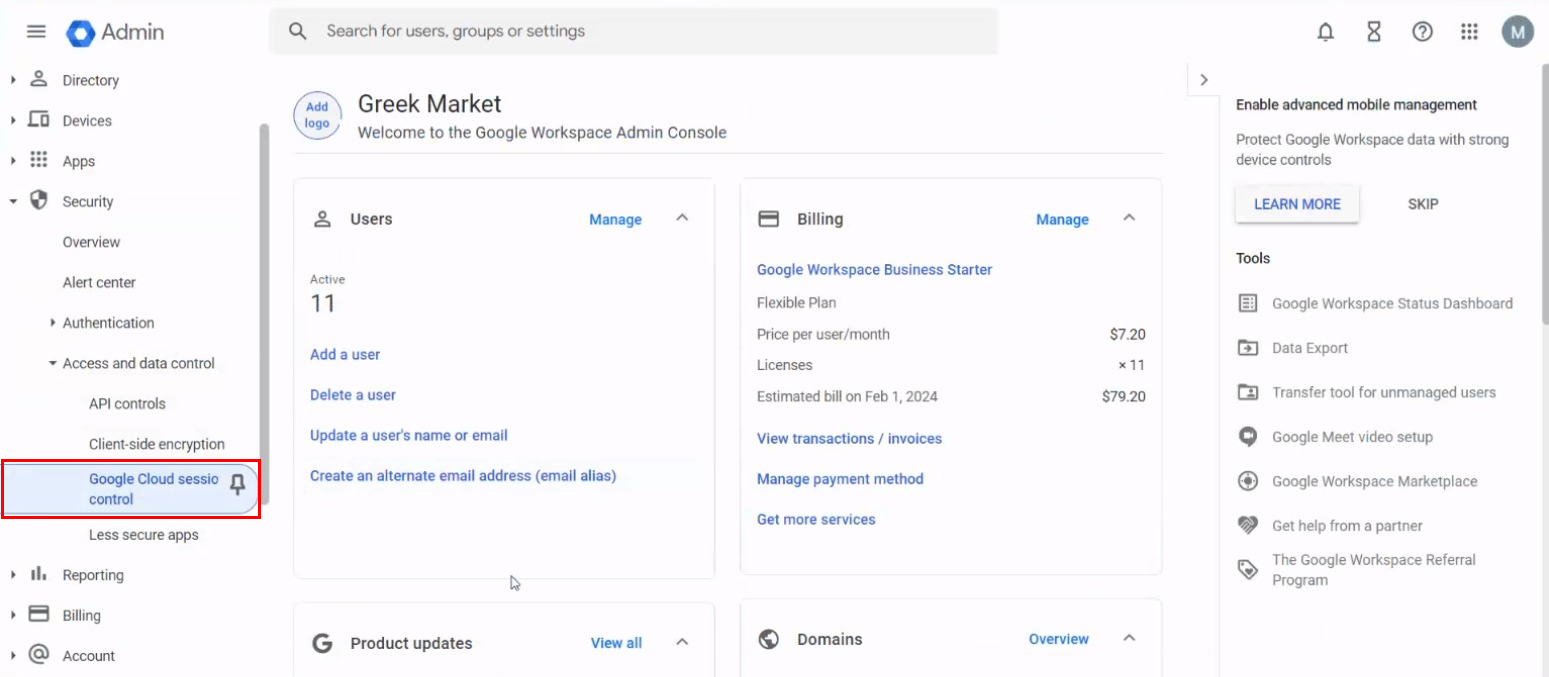
Task: Open the account avatar M
Action: tap(1517, 32)
